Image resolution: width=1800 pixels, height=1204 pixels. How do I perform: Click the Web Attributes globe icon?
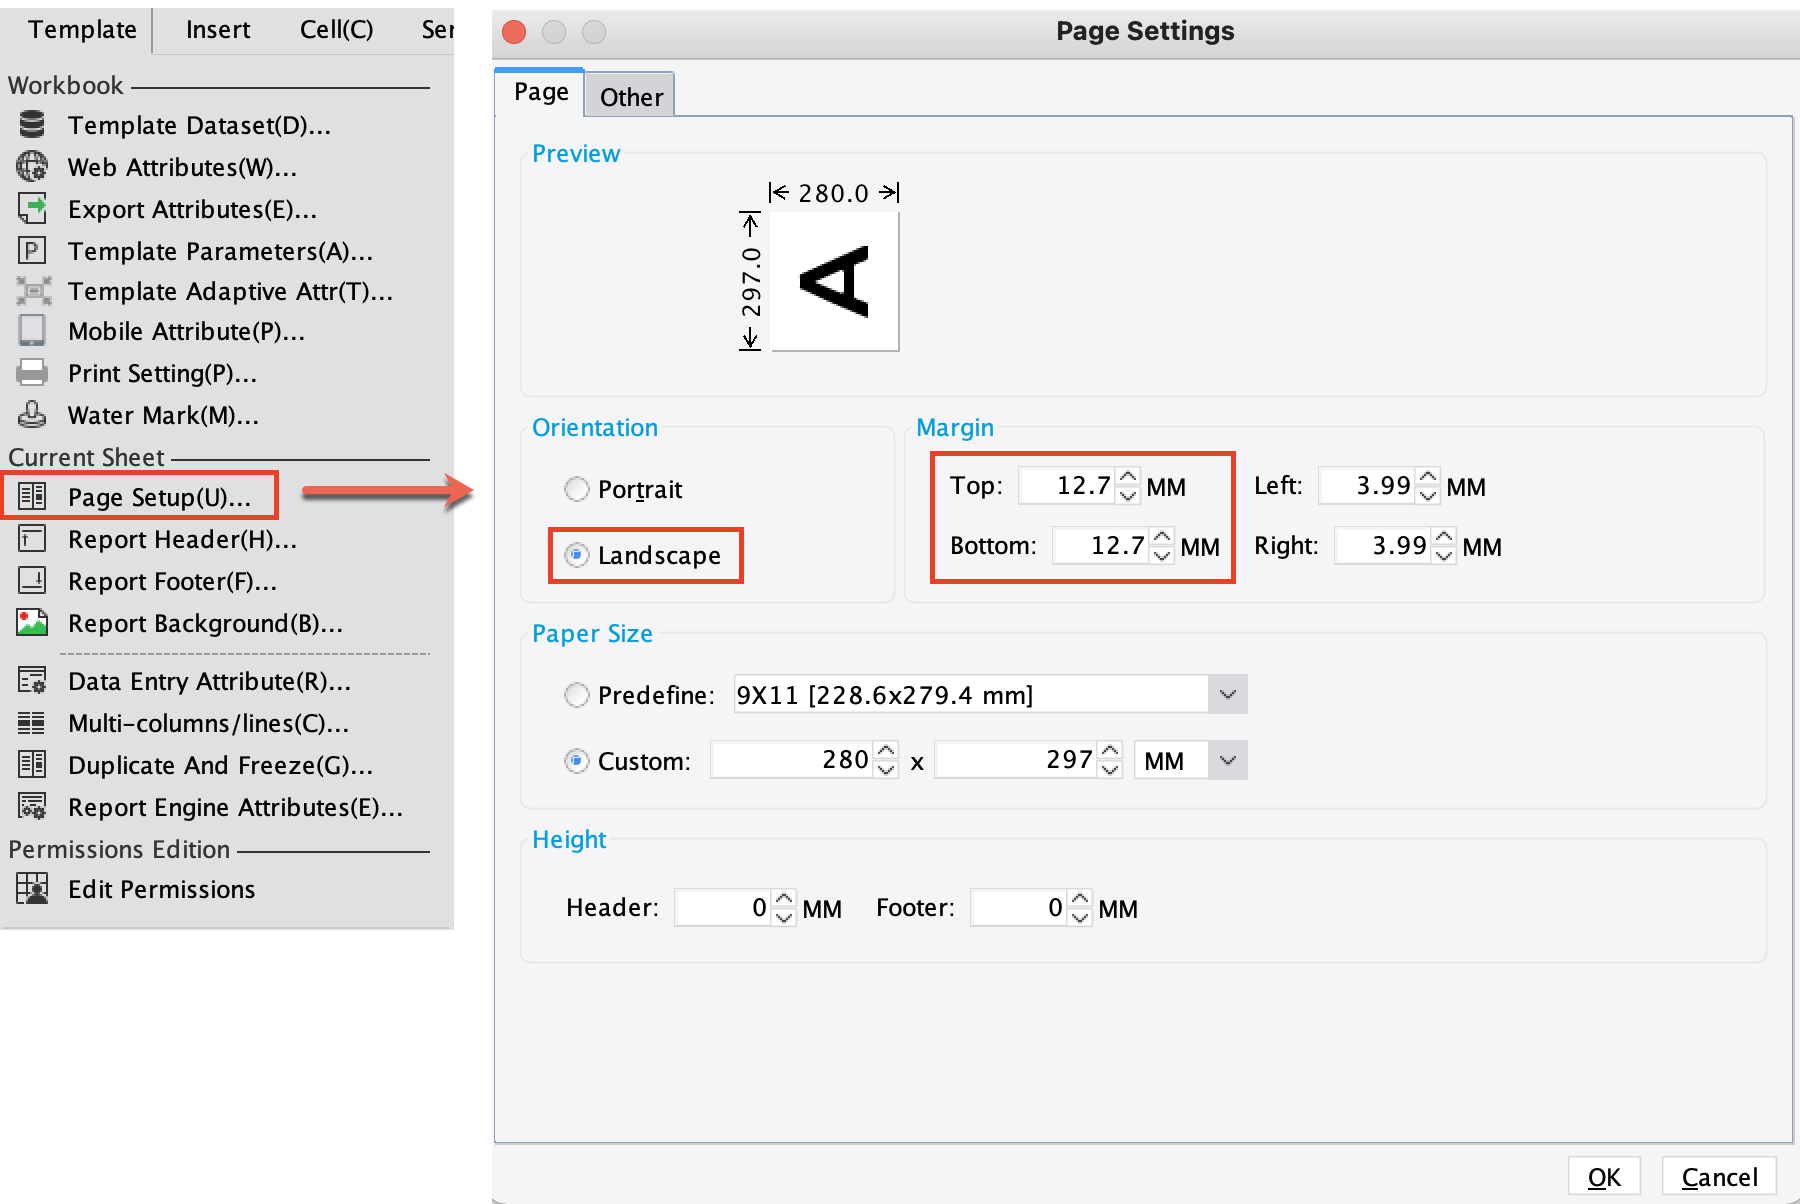[32, 166]
